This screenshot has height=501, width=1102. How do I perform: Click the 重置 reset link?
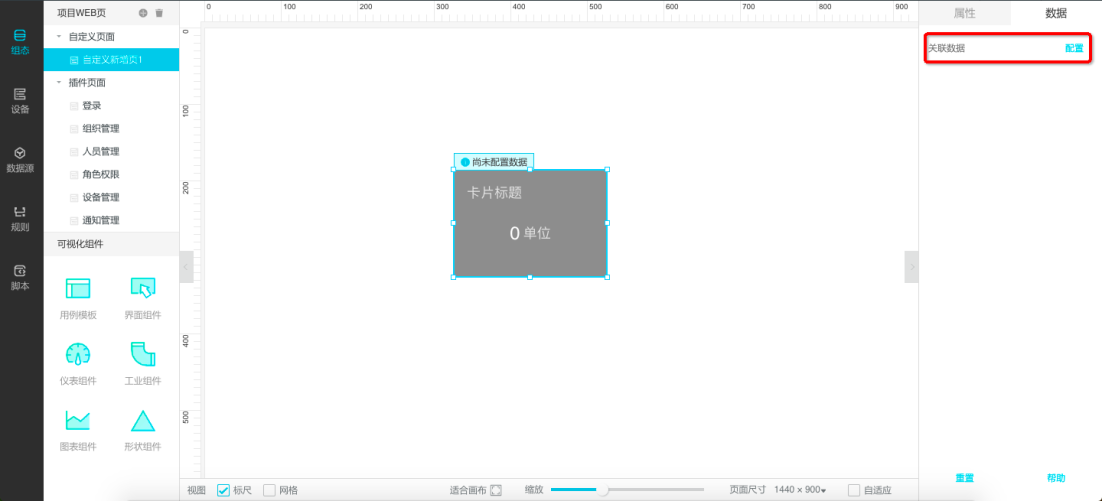[x=964, y=478]
